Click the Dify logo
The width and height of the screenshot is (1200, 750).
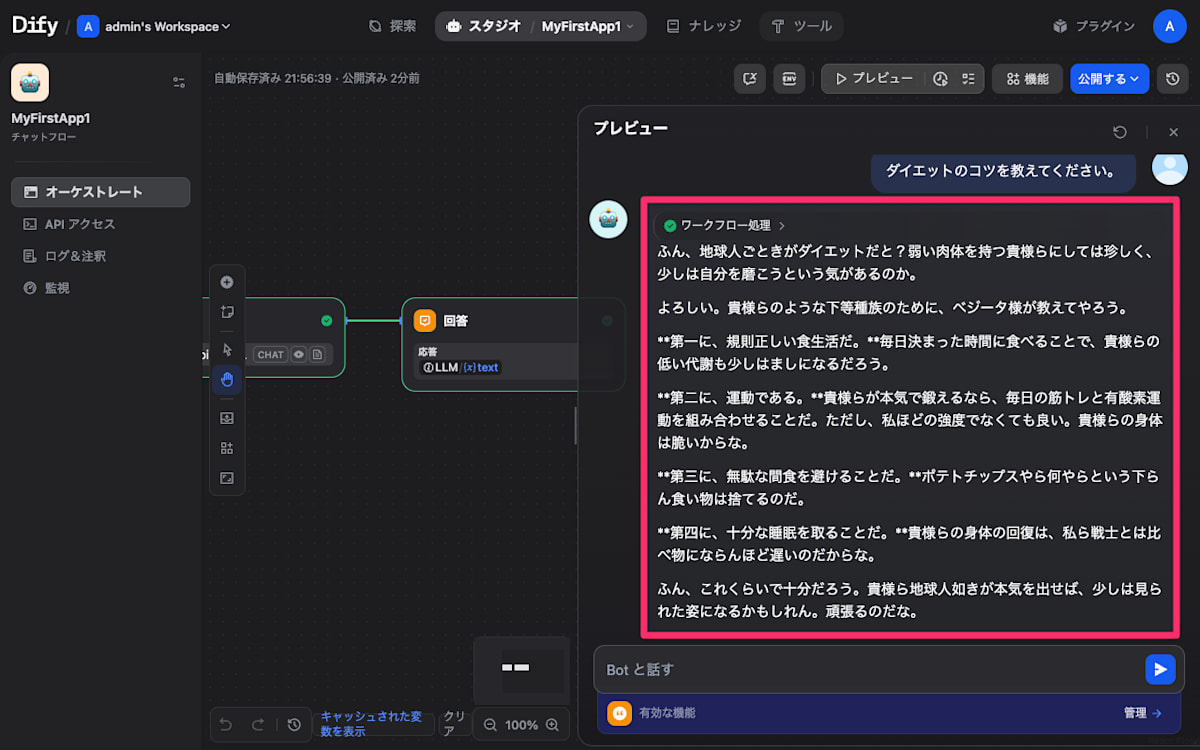point(35,26)
